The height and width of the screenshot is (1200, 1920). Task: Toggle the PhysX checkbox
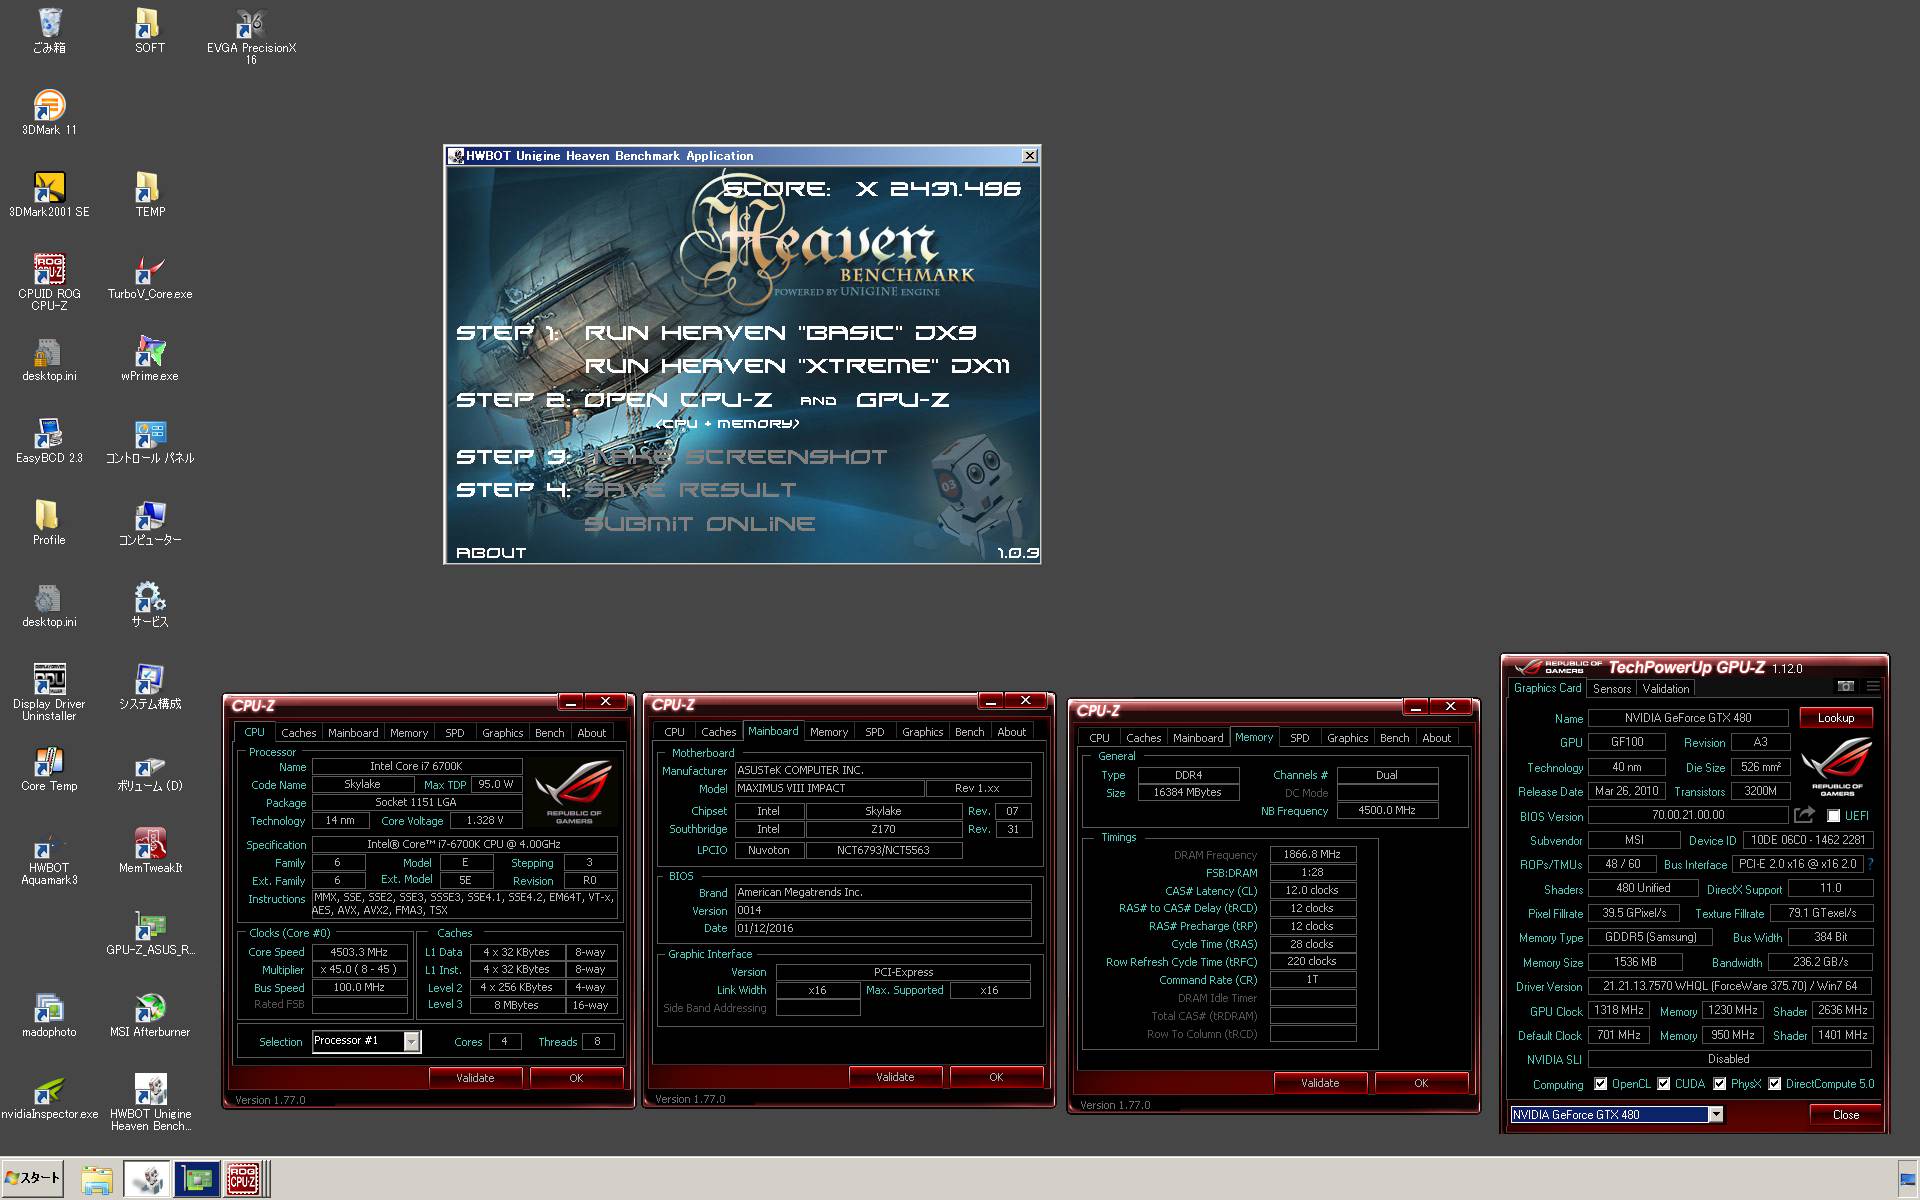click(1719, 1084)
